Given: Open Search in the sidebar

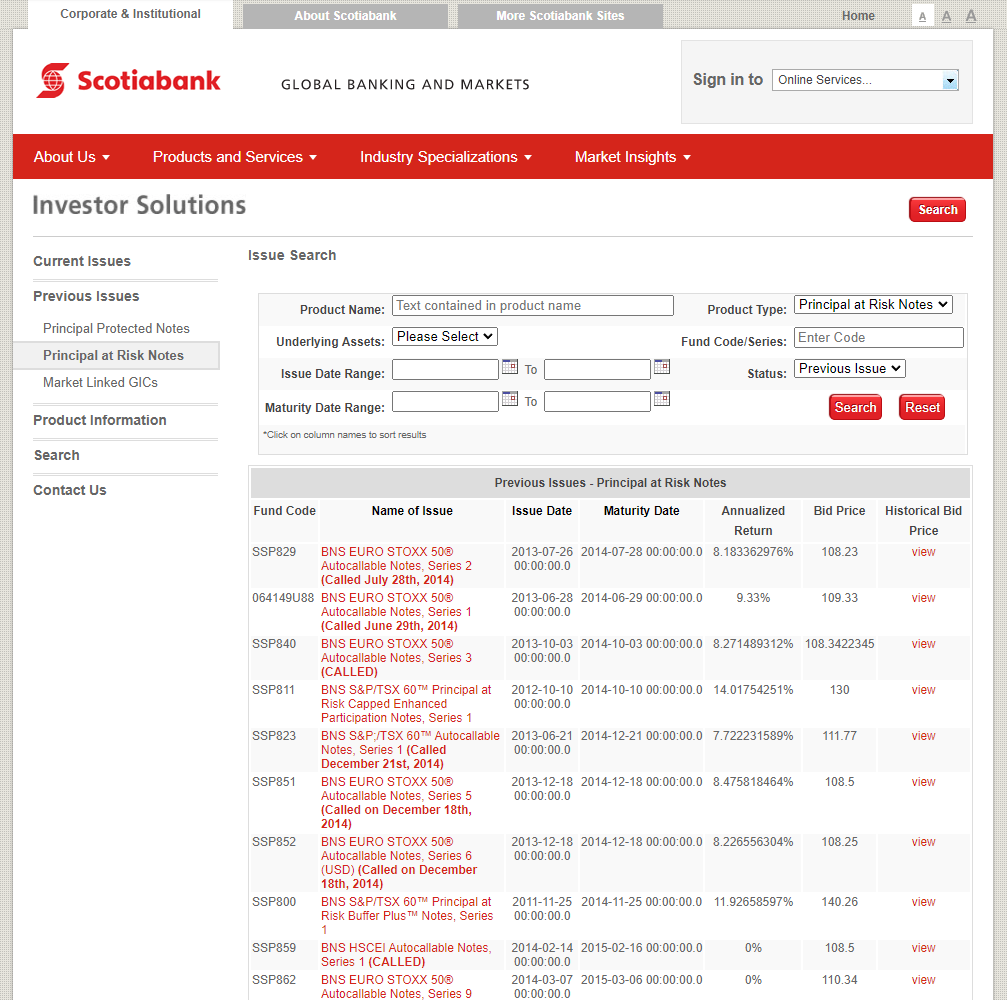Looking at the screenshot, I should point(57,455).
